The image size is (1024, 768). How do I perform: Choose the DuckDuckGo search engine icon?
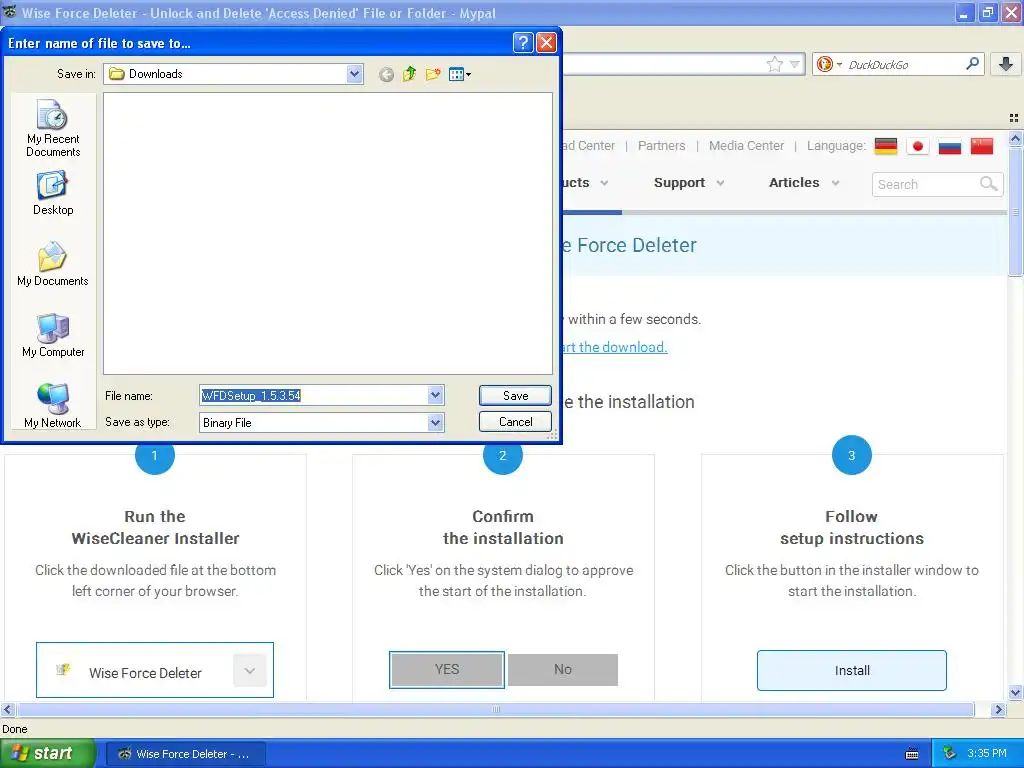click(825, 64)
